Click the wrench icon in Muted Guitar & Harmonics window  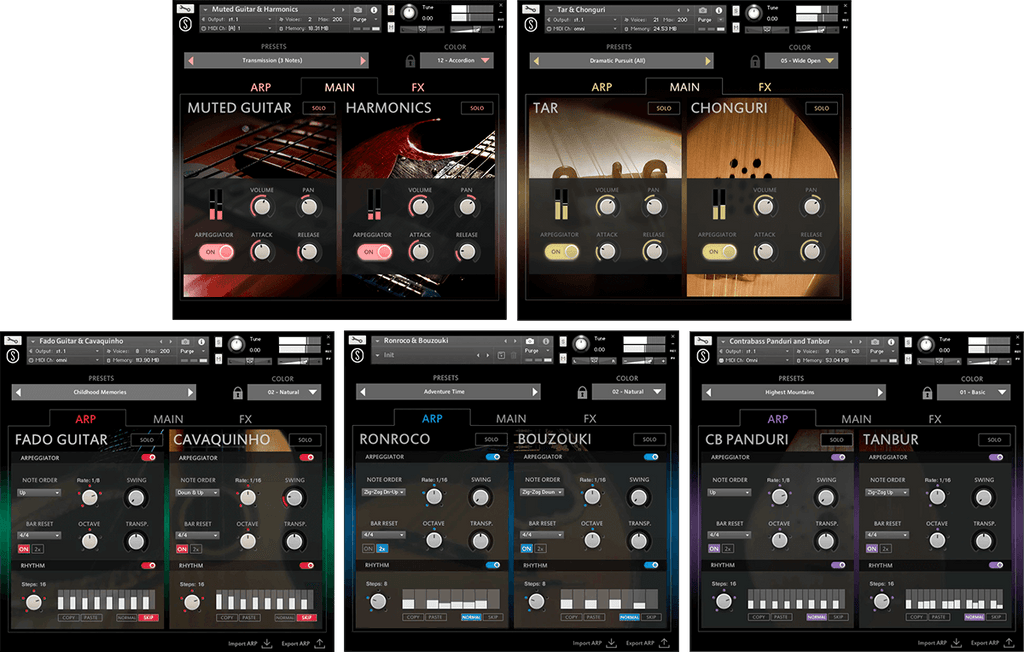(x=185, y=9)
